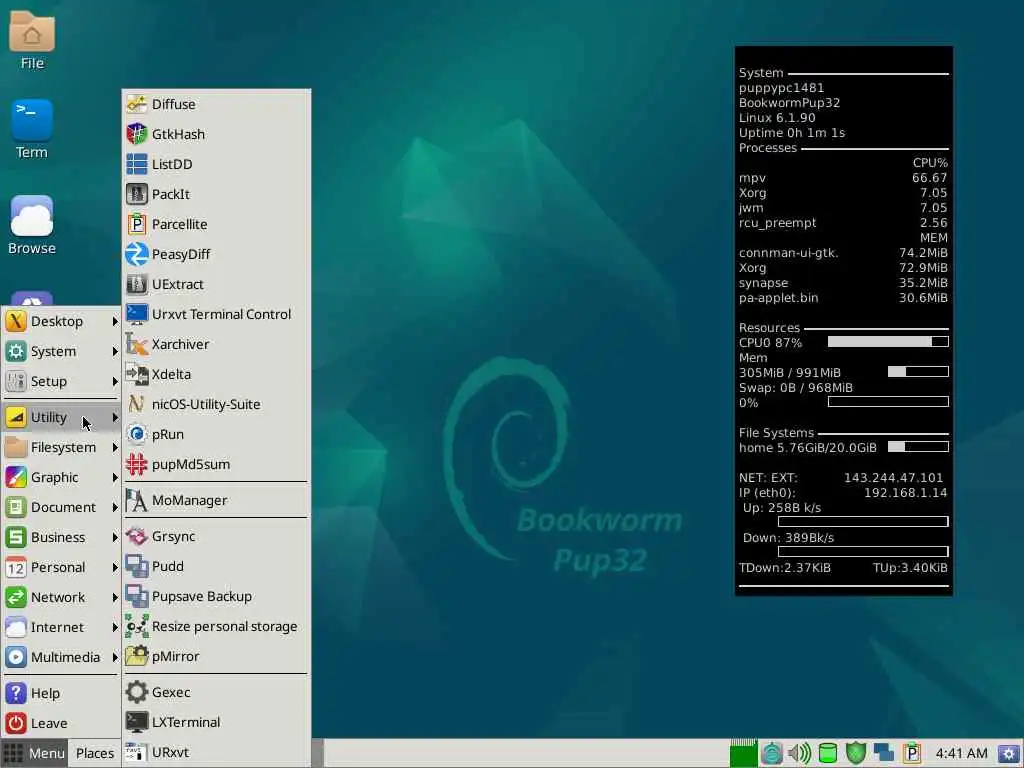Viewport: 1024px width, 768px height.
Task: Choose Help from the main menu
Action: point(61,693)
